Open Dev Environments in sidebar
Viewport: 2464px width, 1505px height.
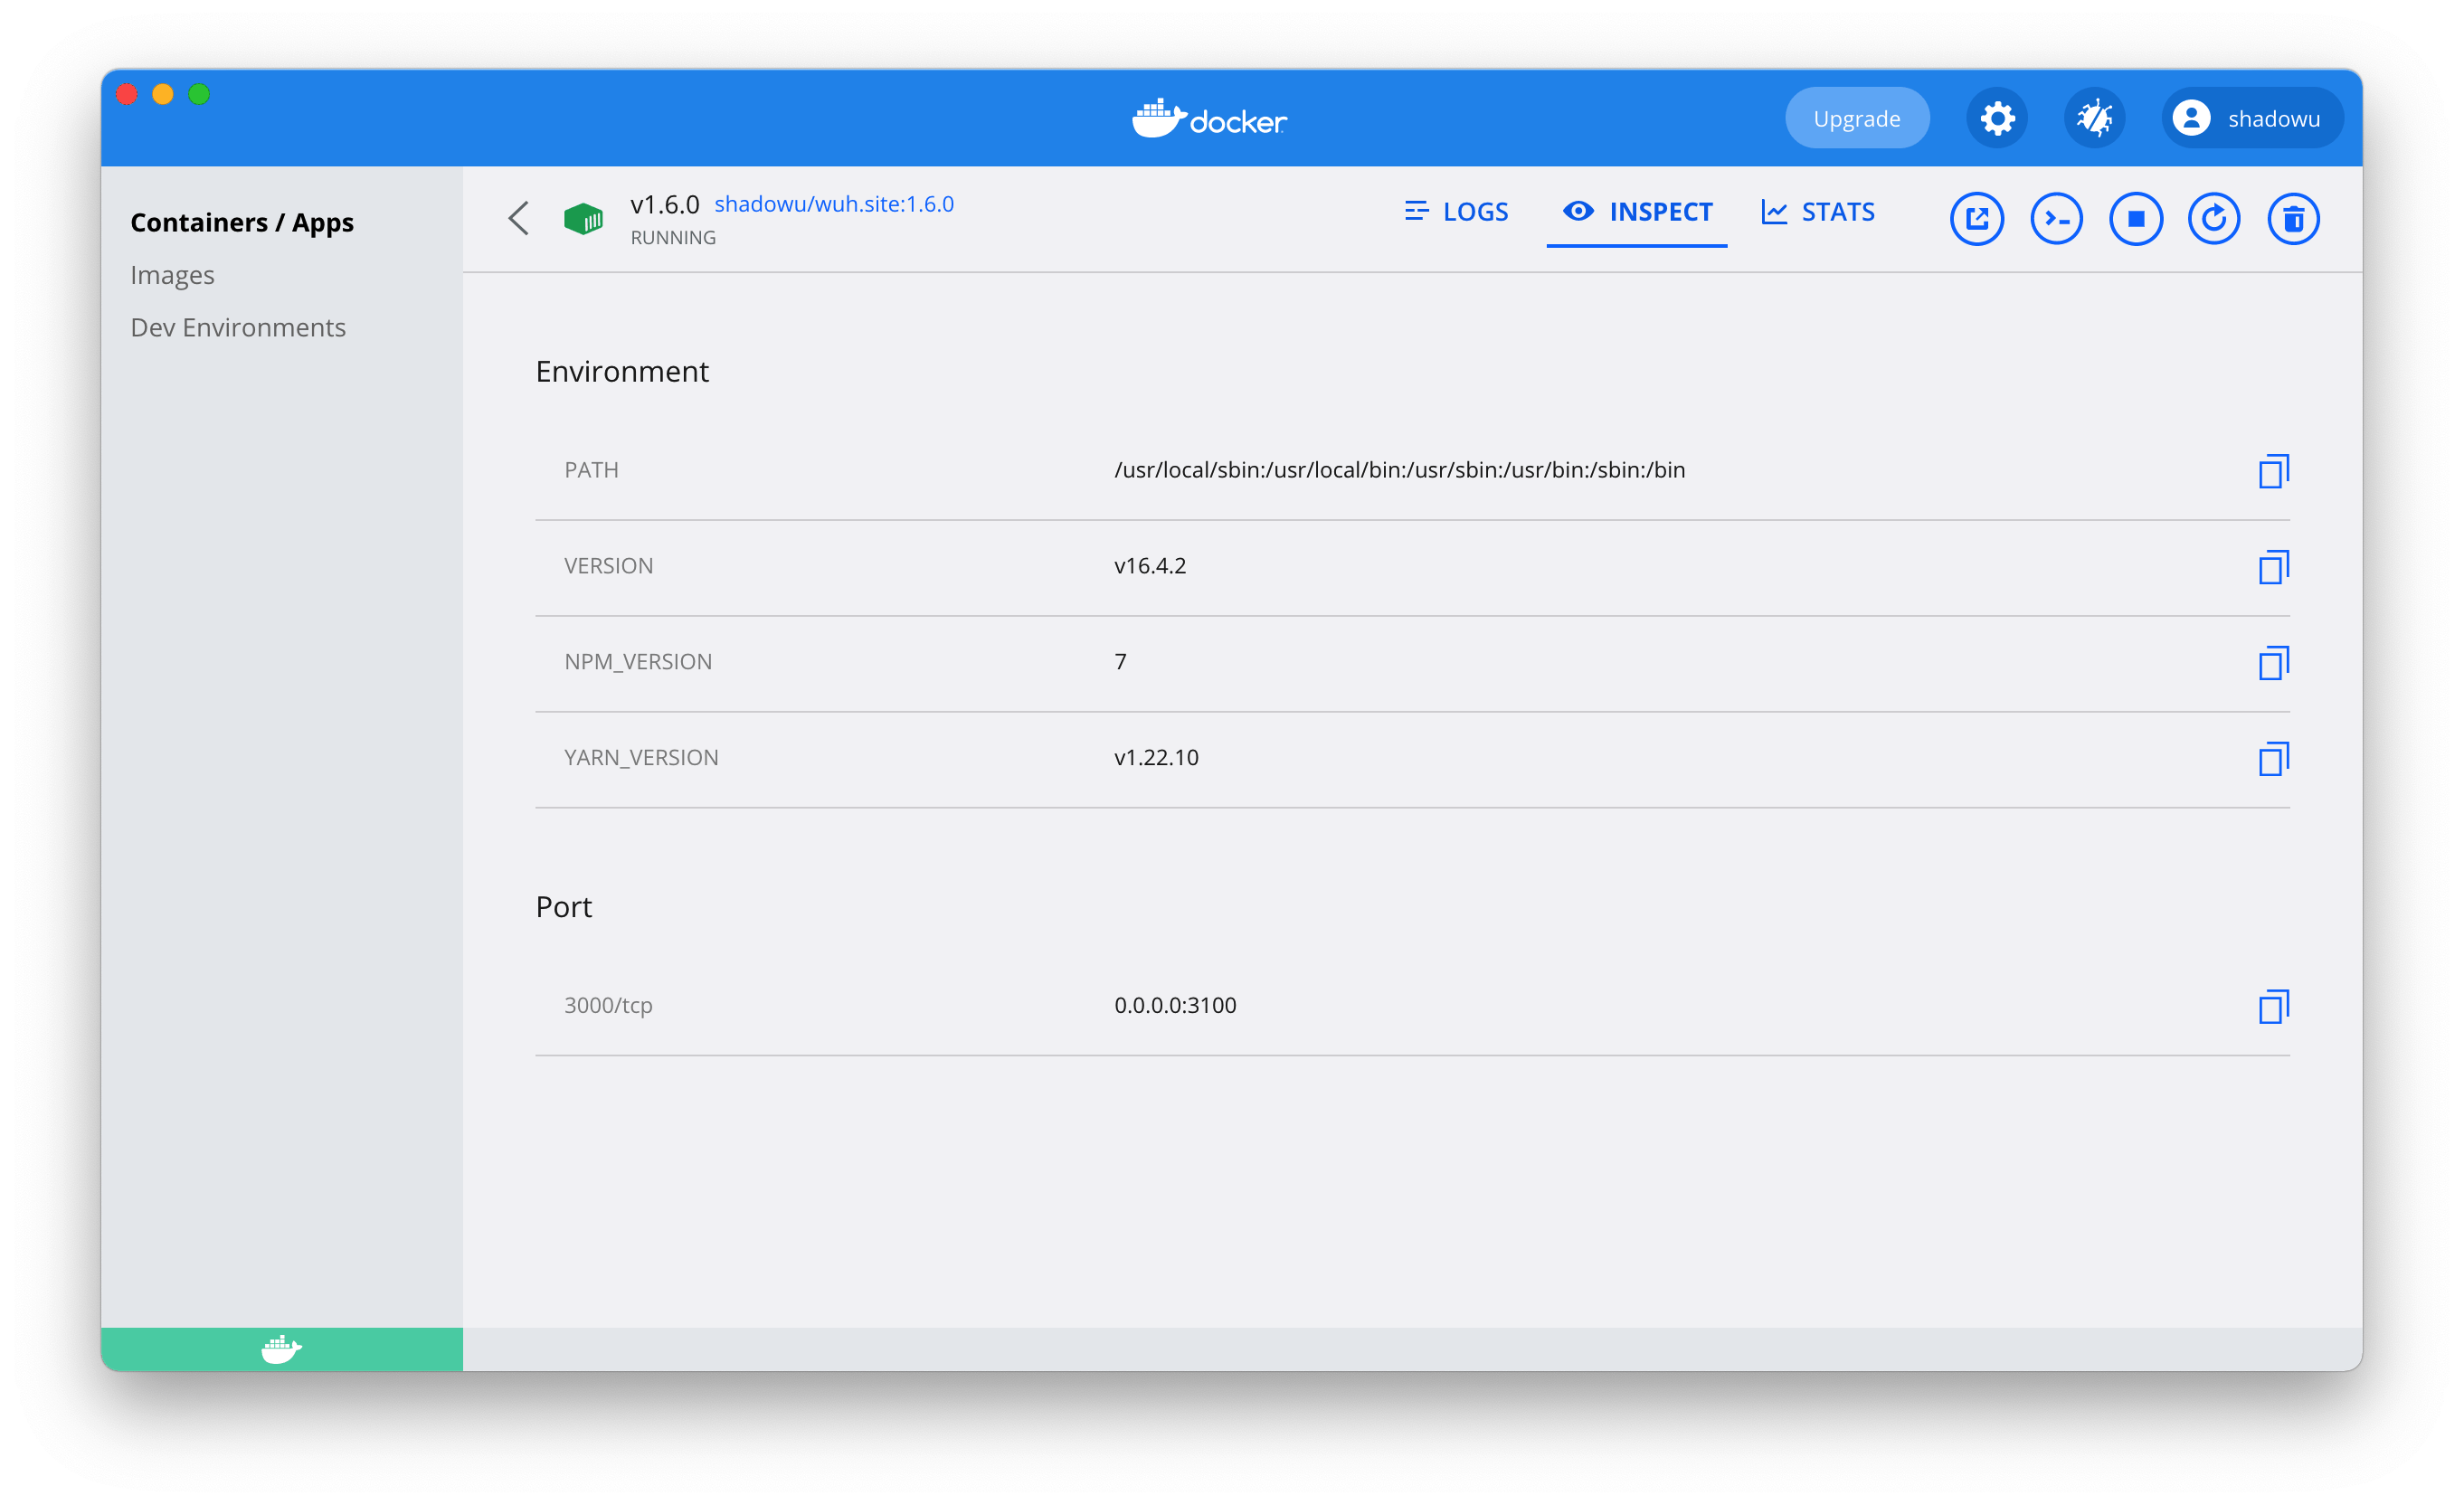point(238,327)
